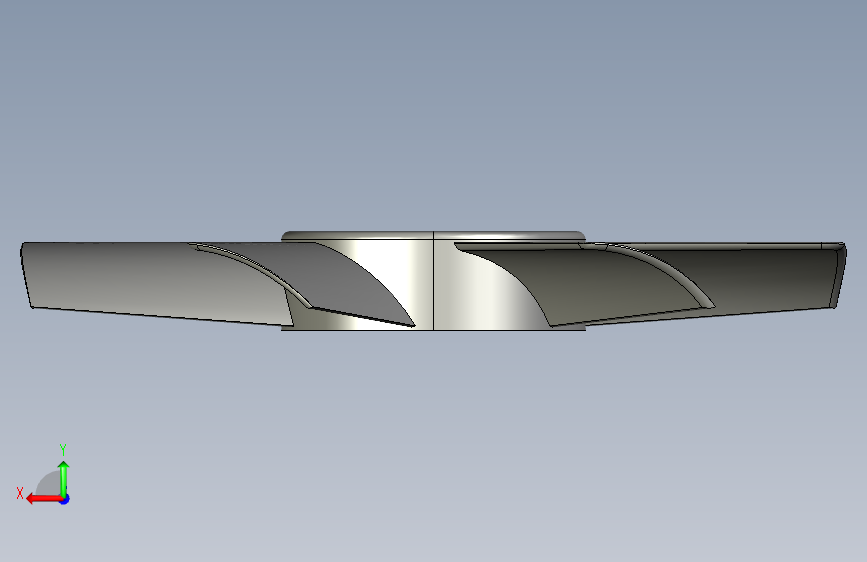This screenshot has height=562, width=867.
Task: Click the red X axis arrow
Action: (x=43, y=499)
